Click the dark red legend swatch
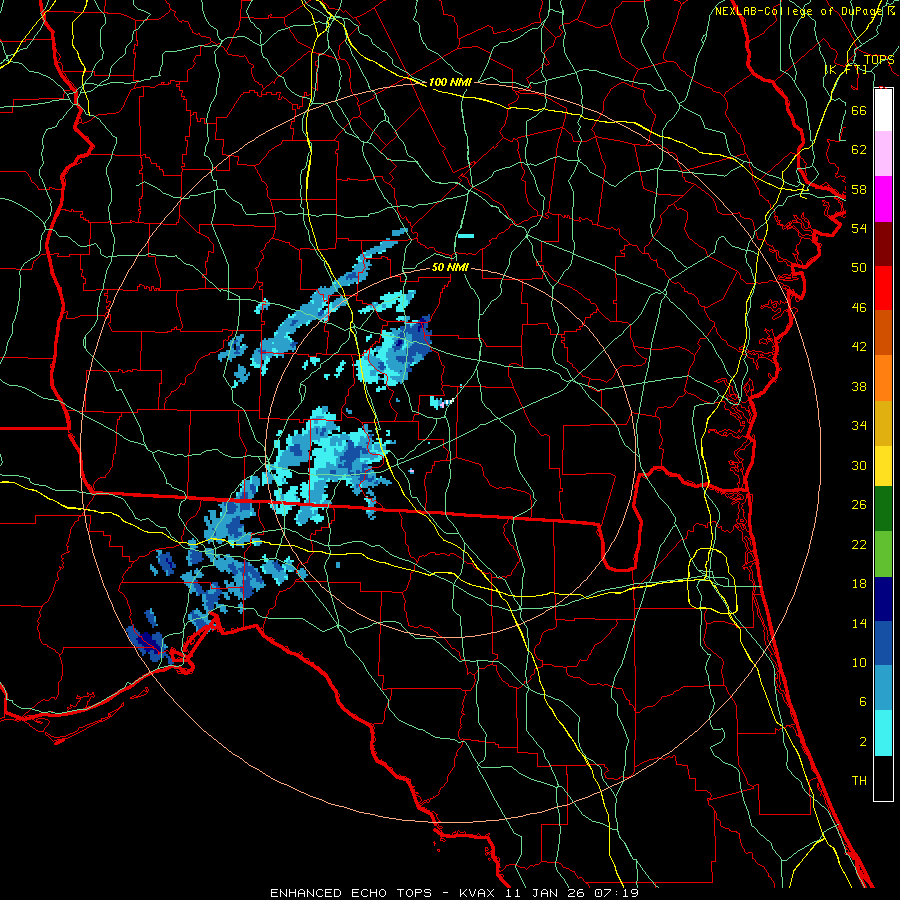 coord(883,243)
